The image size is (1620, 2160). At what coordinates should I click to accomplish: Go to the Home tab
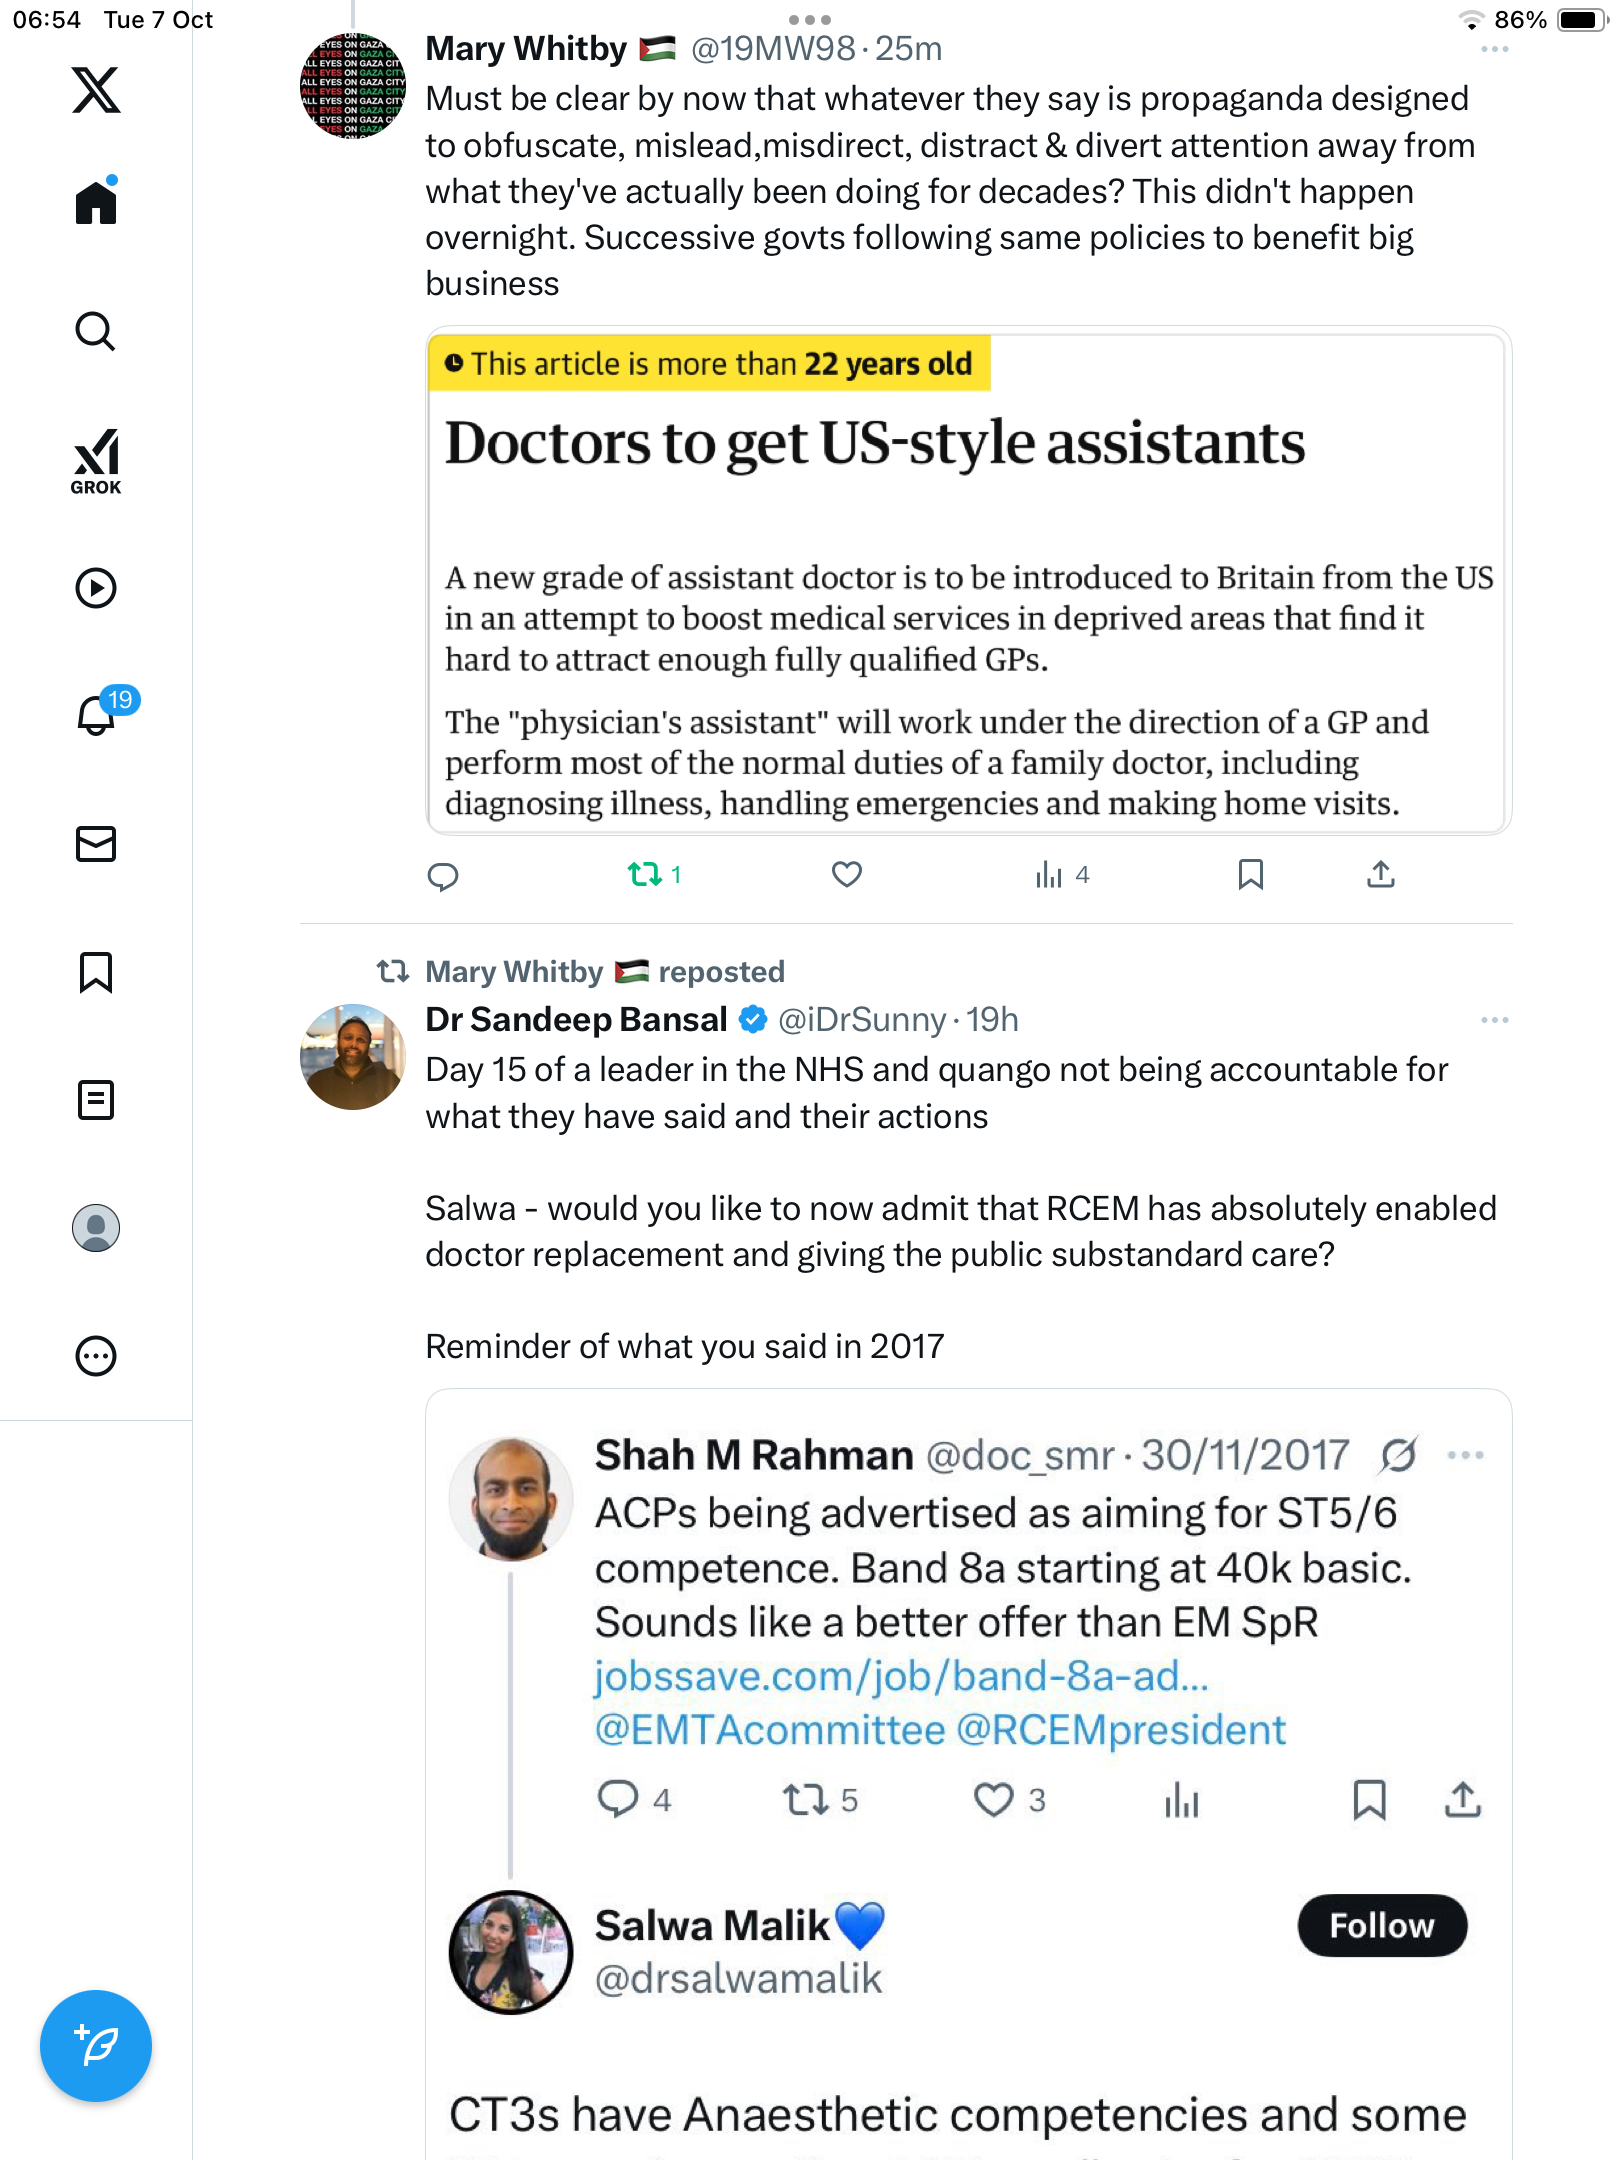(x=96, y=203)
